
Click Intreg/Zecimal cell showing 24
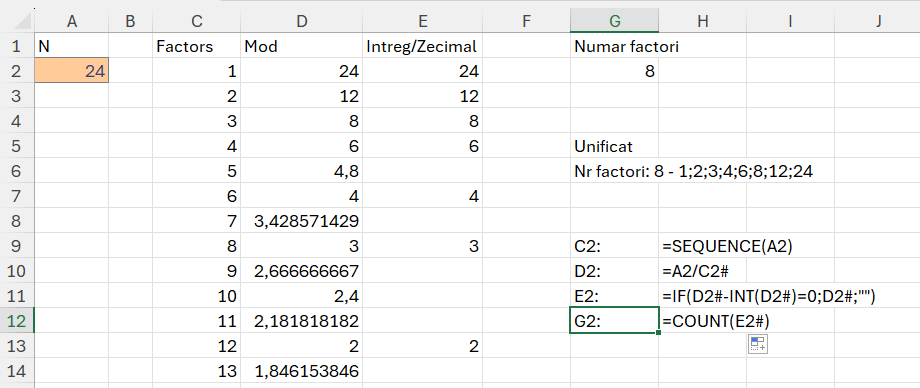coord(422,71)
